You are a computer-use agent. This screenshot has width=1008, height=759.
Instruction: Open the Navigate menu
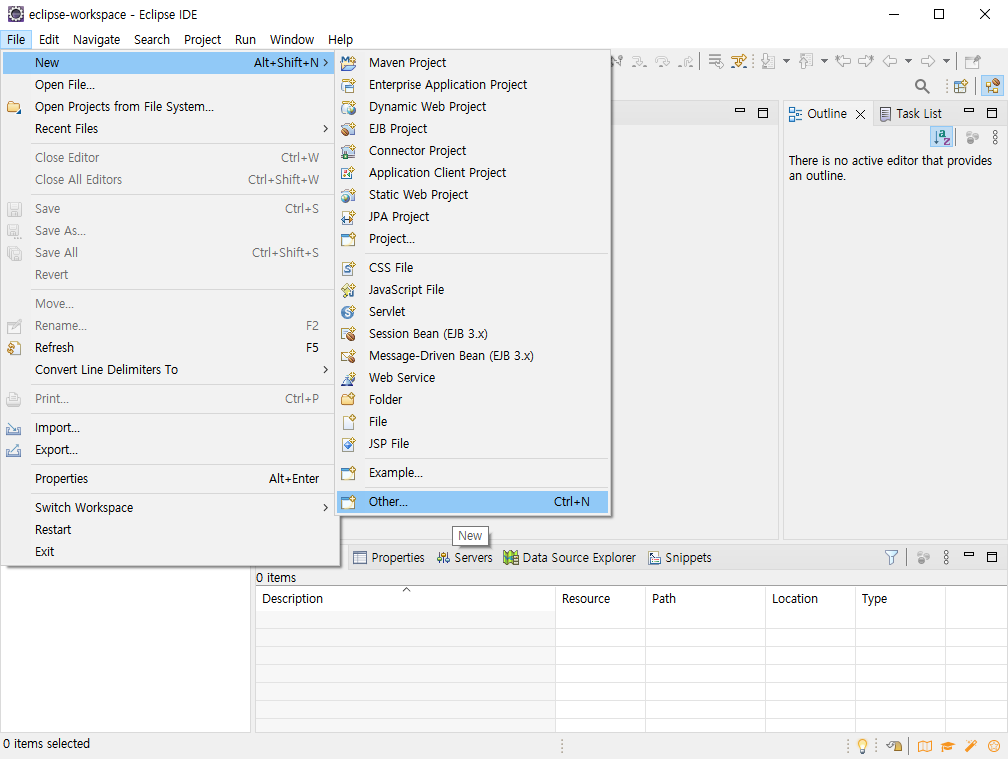coord(96,39)
